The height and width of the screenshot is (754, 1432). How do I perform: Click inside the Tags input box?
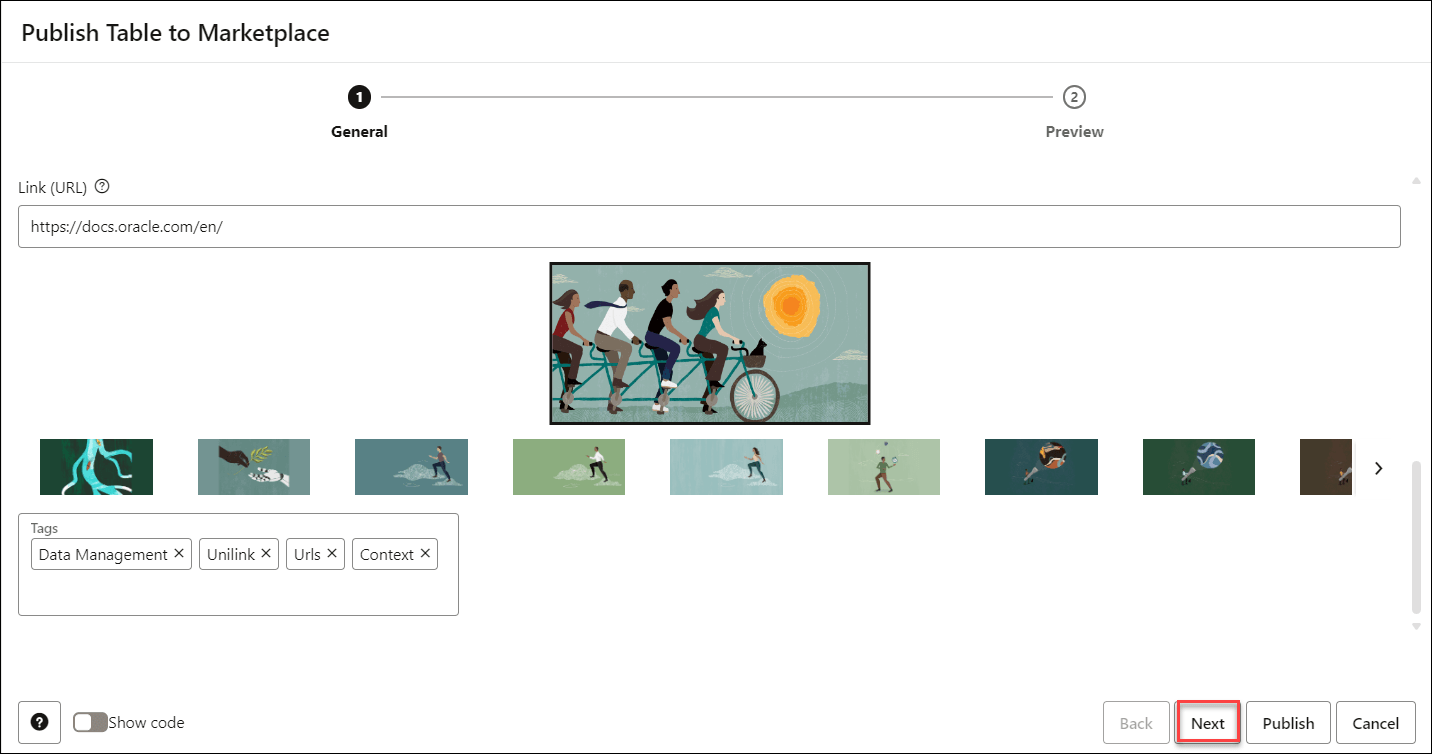(x=238, y=592)
